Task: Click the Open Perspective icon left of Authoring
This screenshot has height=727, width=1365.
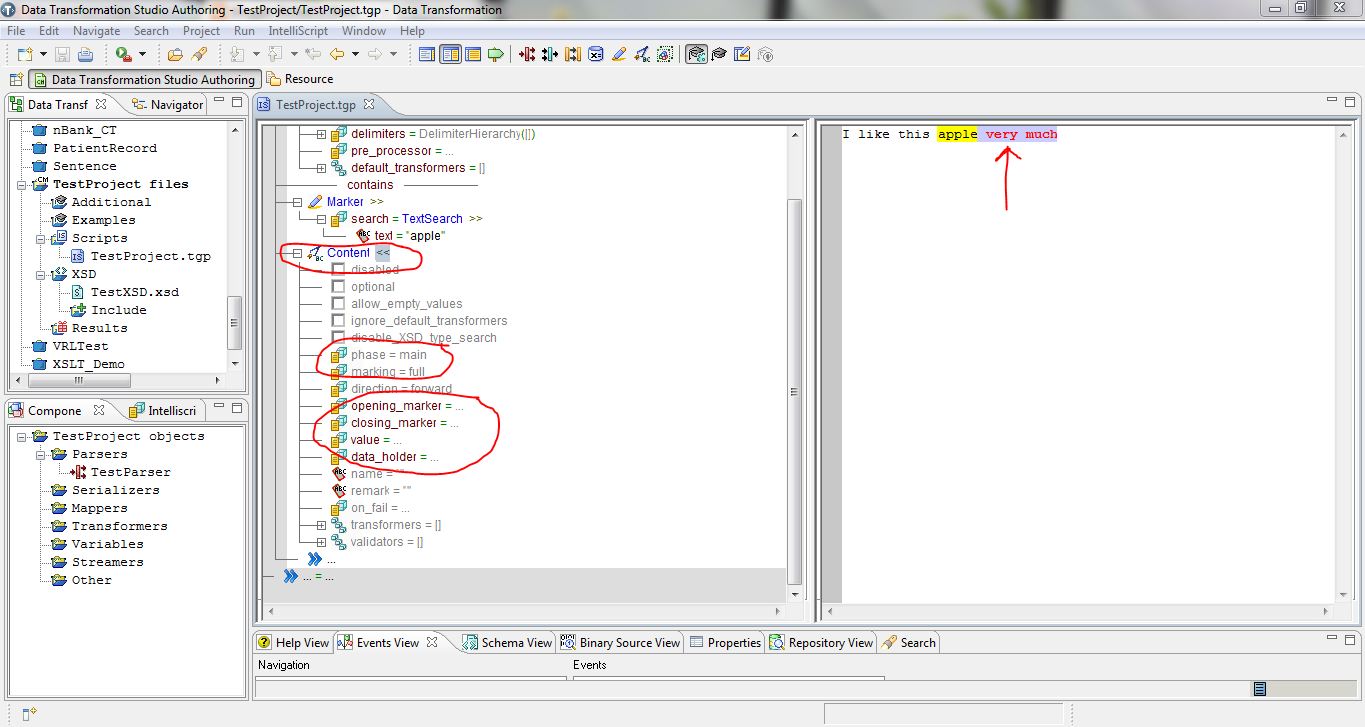Action: (x=16, y=79)
